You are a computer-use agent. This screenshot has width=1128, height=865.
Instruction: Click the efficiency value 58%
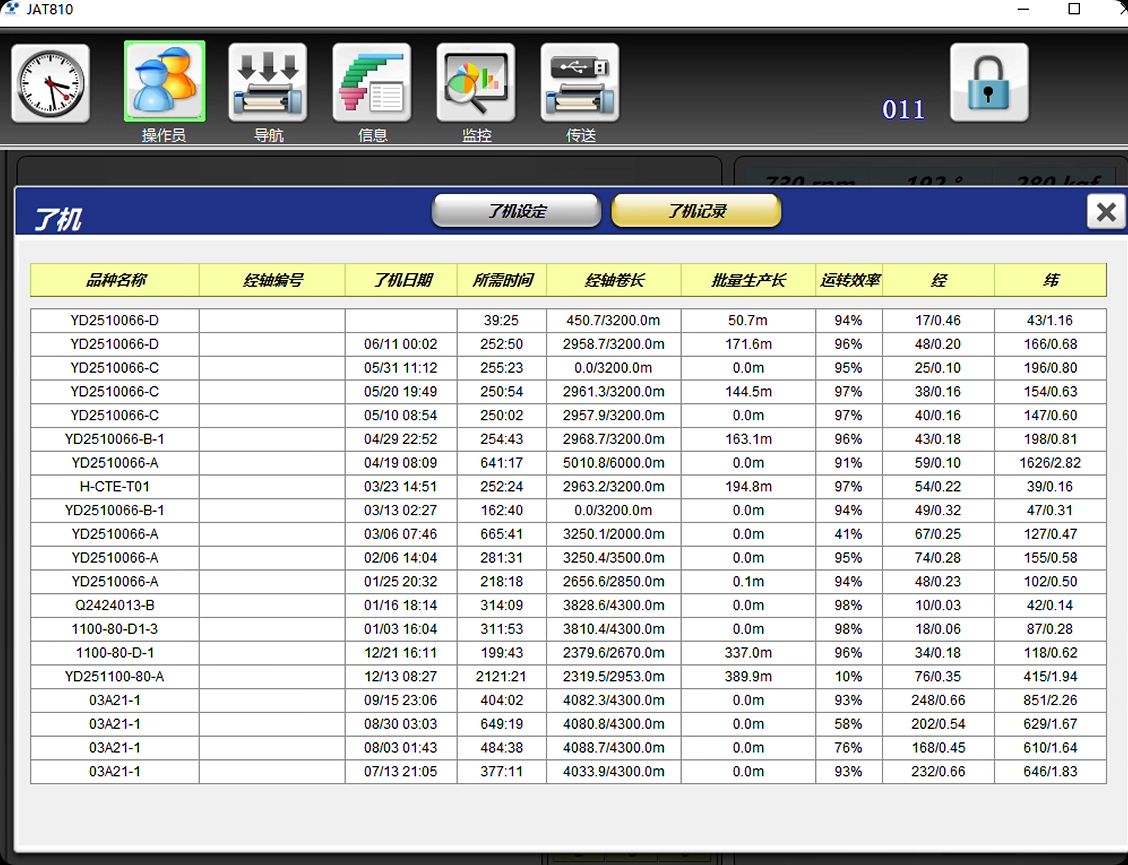[848, 724]
